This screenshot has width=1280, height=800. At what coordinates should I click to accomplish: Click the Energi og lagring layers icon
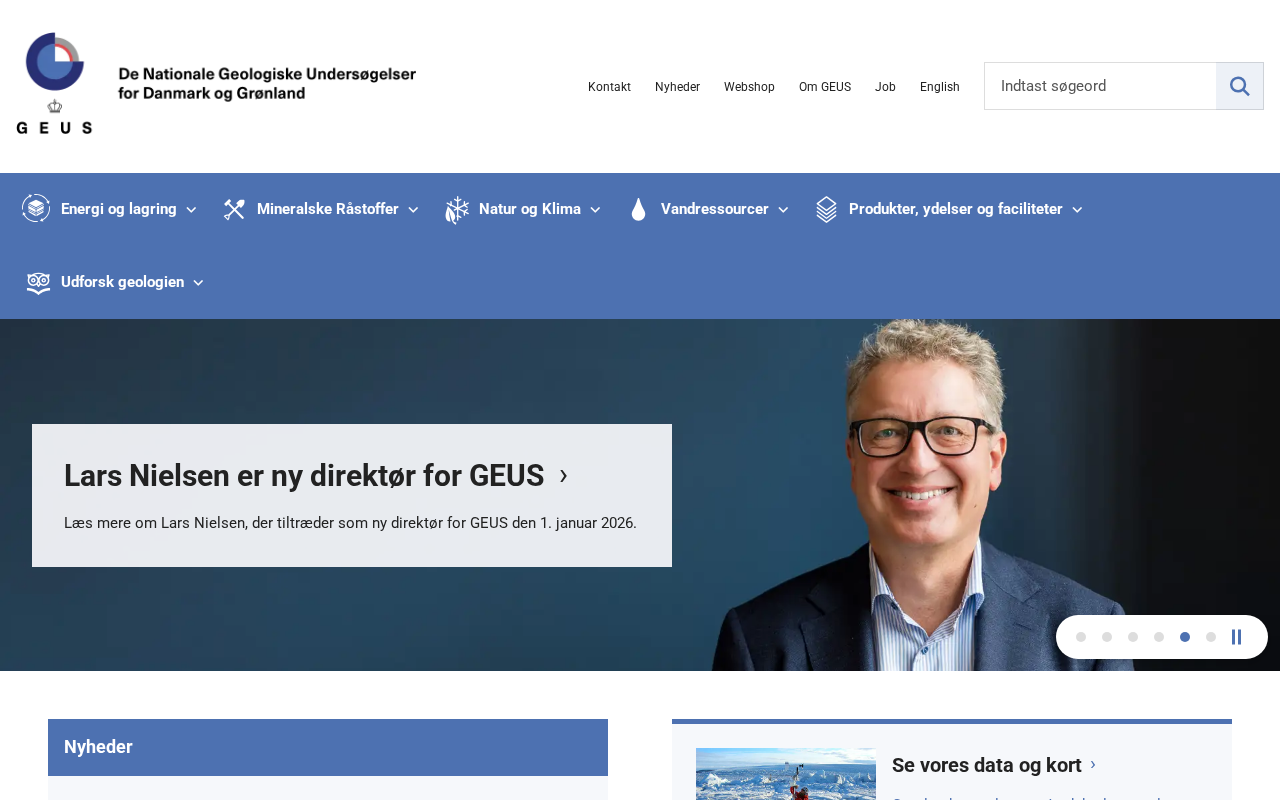click(x=36, y=208)
